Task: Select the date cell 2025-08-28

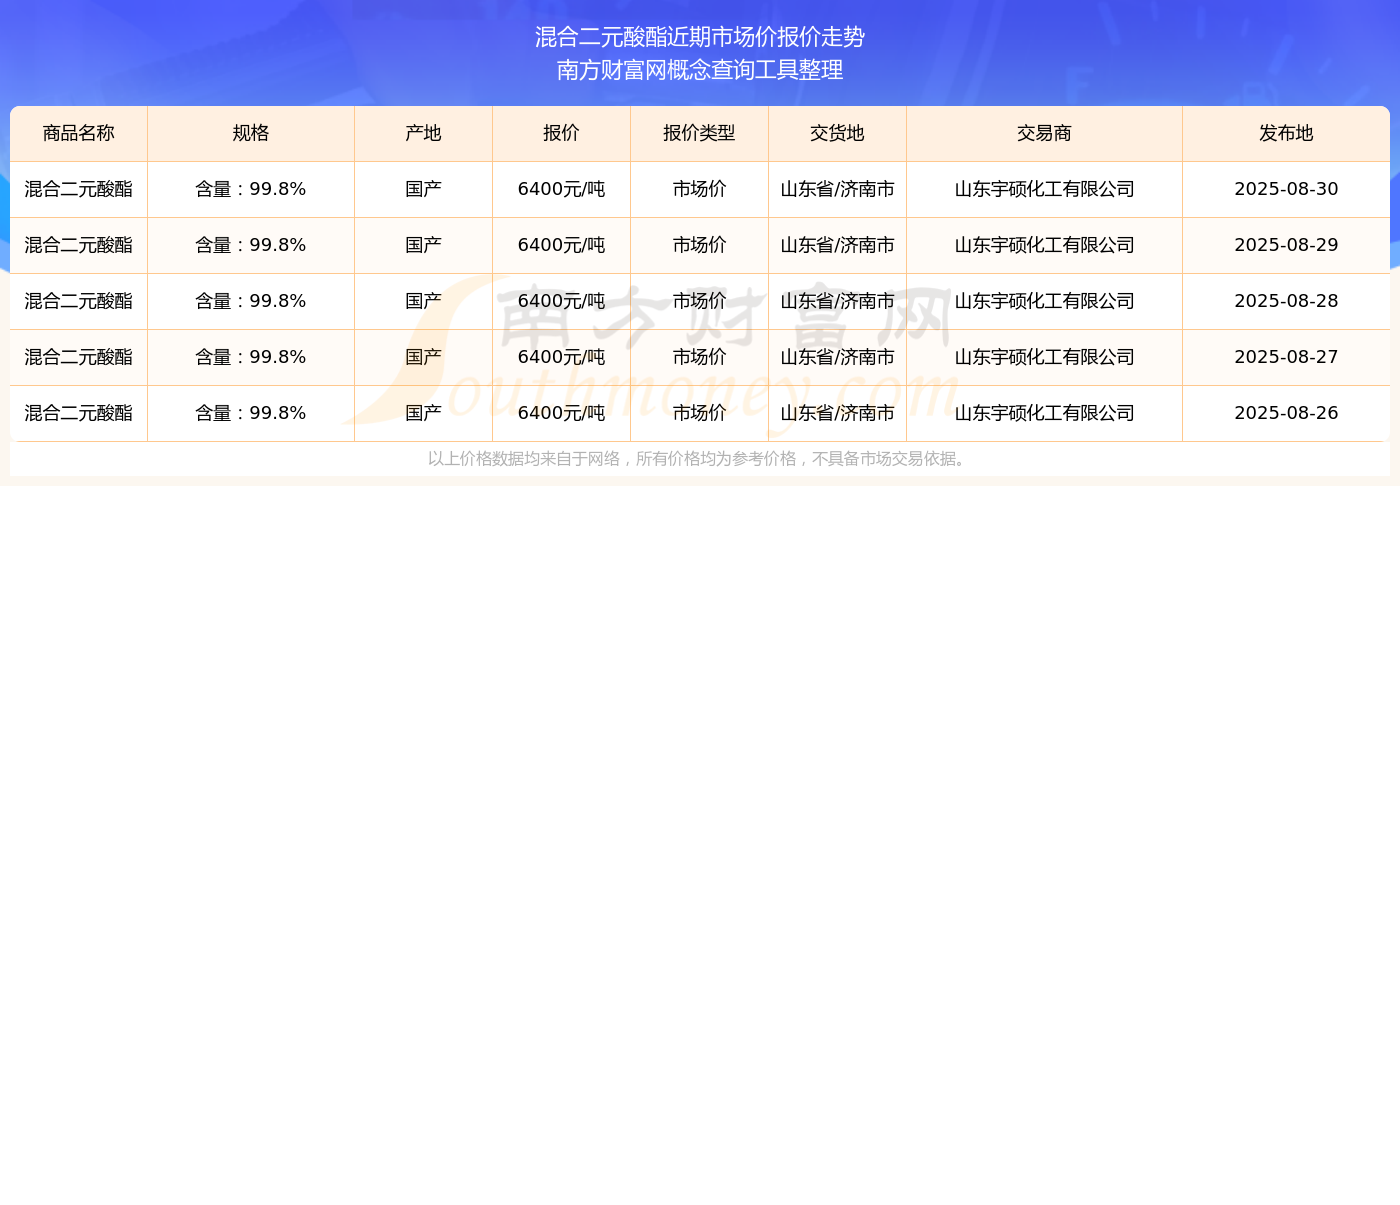Action: (1286, 302)
